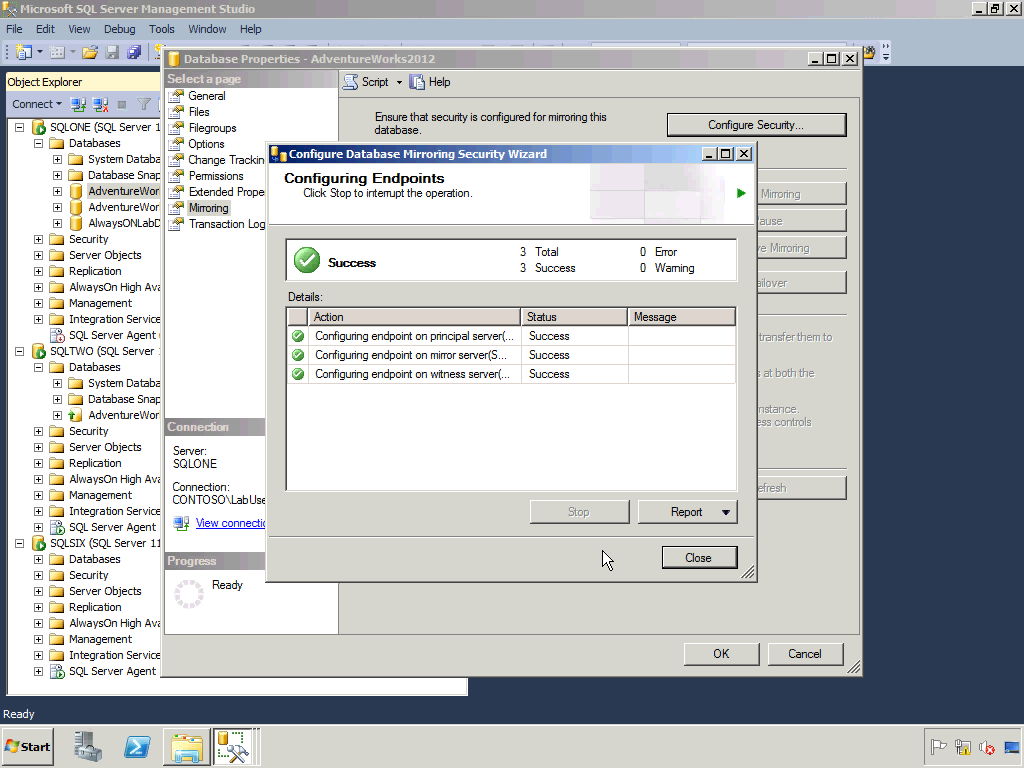Open the Tools menu

161,29
